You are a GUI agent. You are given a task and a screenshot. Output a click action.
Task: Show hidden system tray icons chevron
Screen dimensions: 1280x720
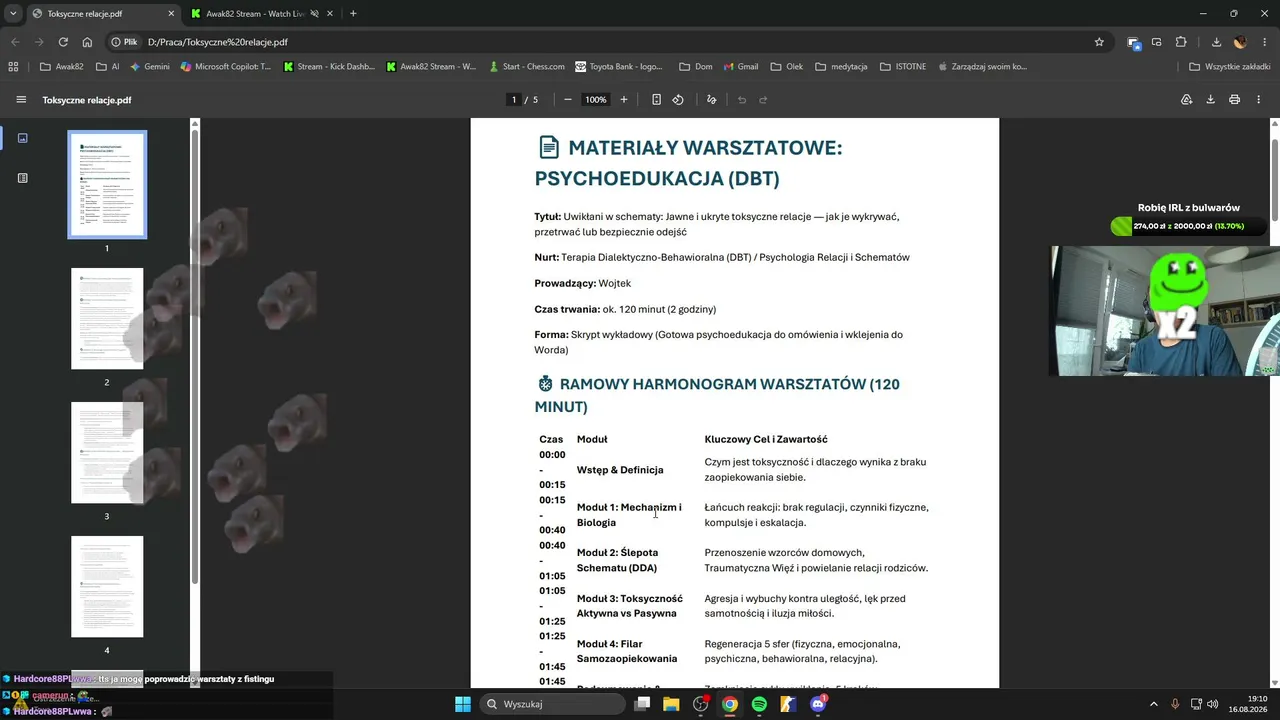click(1153, 704)
